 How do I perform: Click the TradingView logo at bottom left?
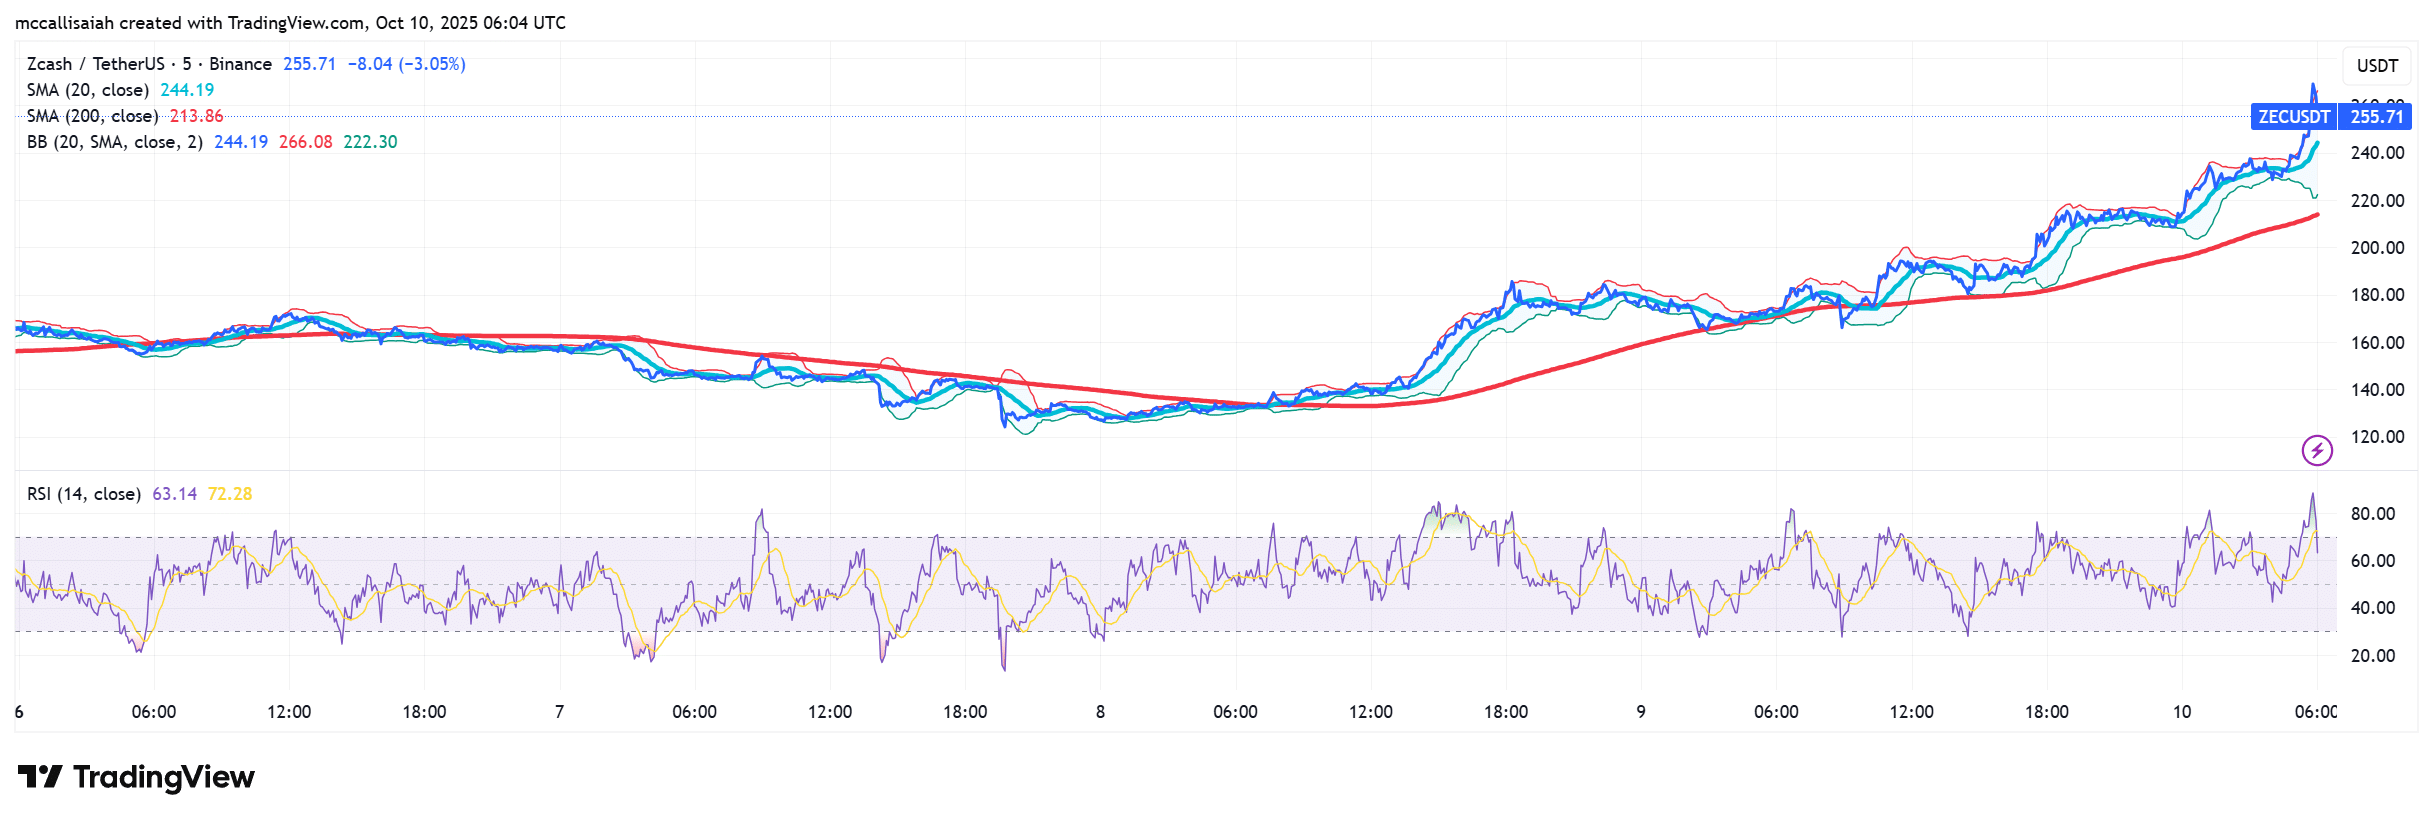click(x=136, y=777)
